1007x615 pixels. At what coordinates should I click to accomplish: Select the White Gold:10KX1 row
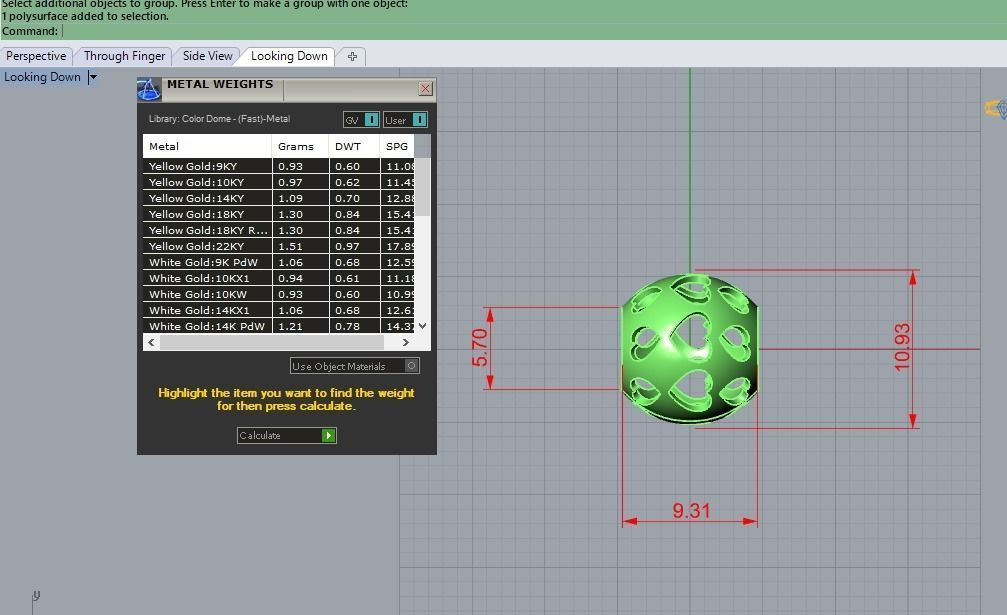(x=279, y=279)
